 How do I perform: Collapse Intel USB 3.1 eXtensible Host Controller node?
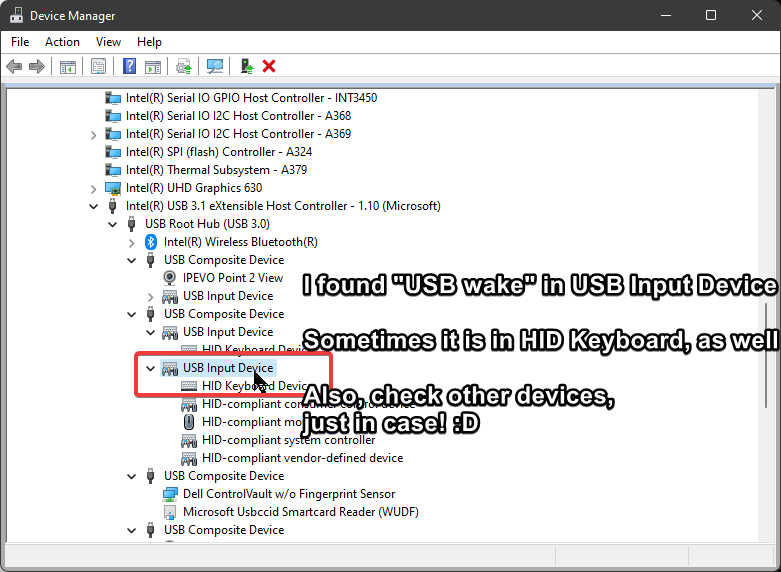pos(93,206)
